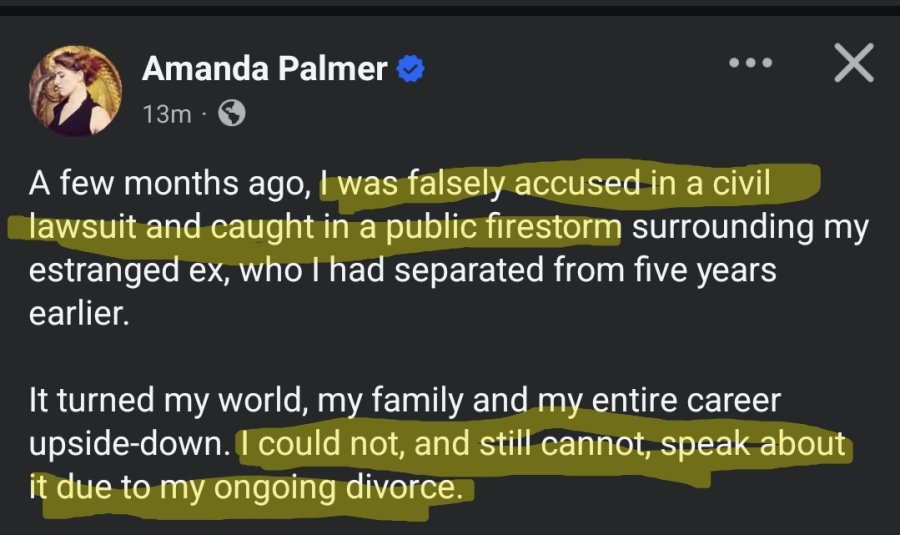
Task: Click the blue verified badge icon
Action: [x=410, y=69]
